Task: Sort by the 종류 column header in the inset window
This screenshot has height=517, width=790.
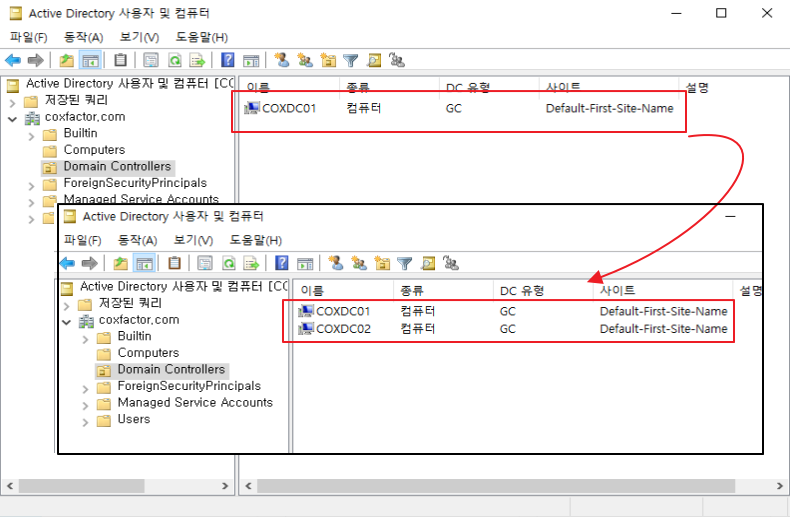Action: [442, 290]
